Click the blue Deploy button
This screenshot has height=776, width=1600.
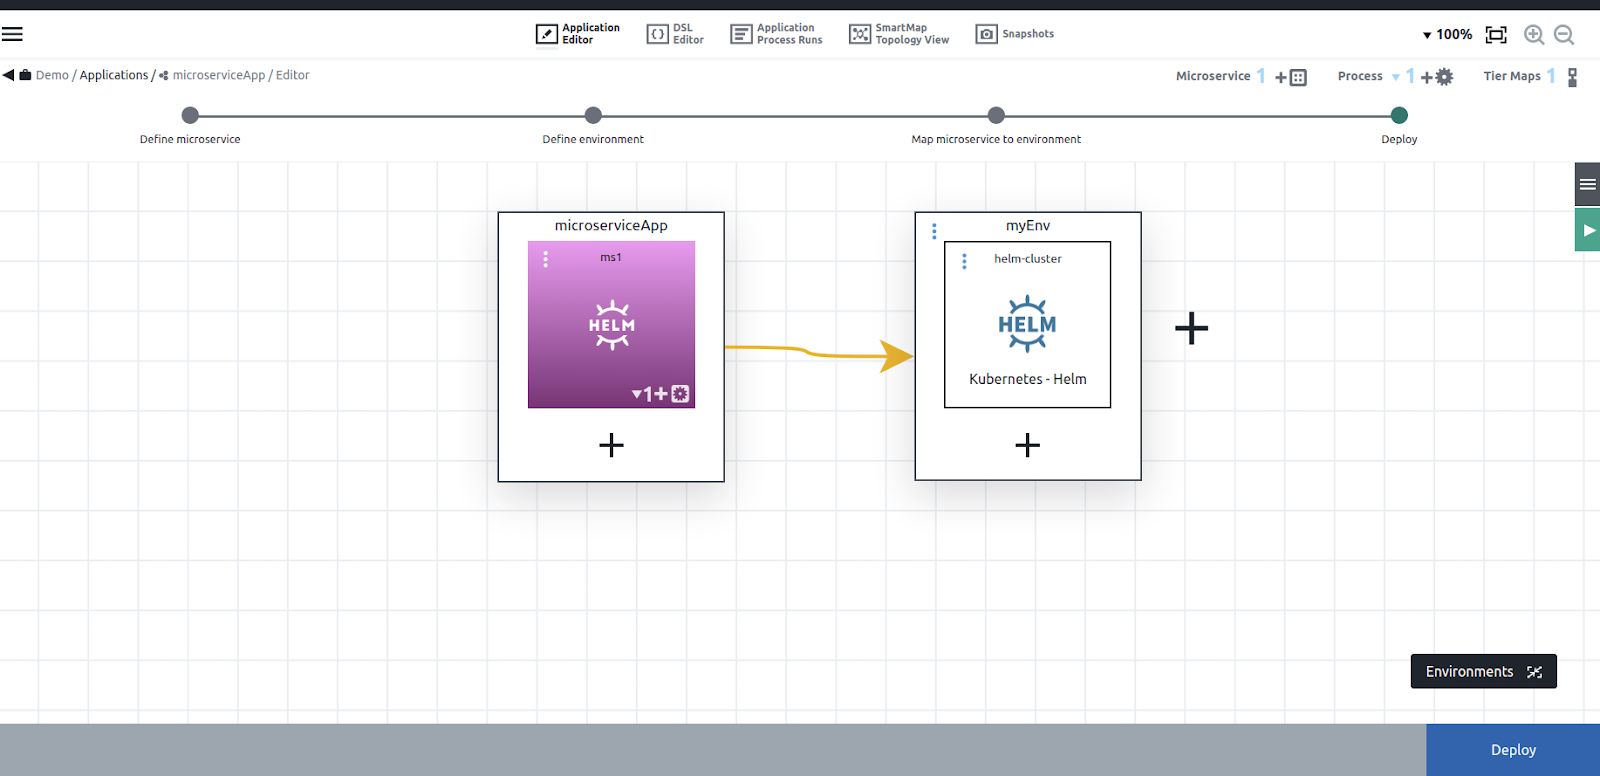click(x=1513, y=750)
